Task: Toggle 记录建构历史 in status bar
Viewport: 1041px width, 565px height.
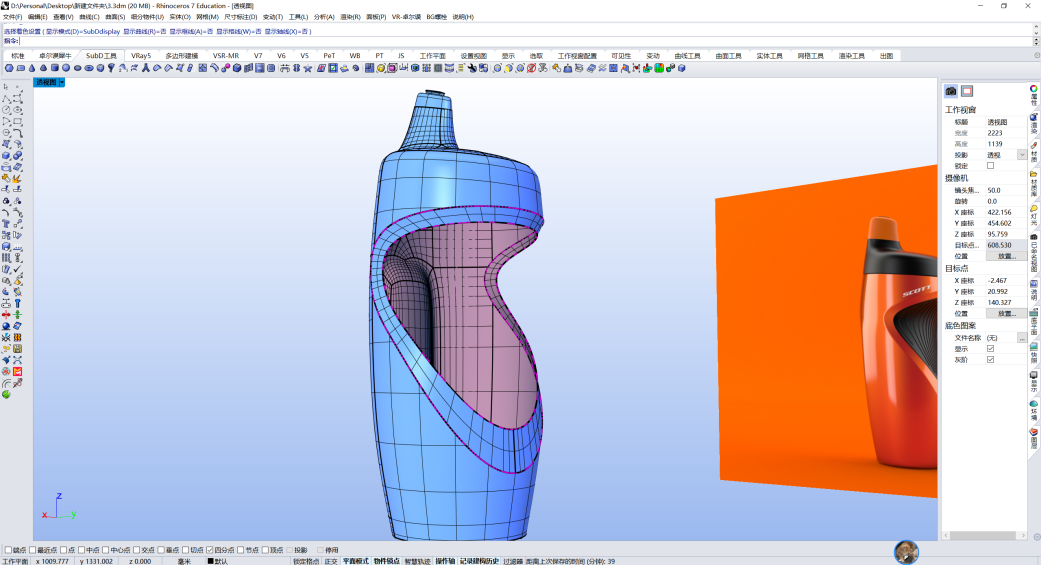Action: (x=479, y=561)
